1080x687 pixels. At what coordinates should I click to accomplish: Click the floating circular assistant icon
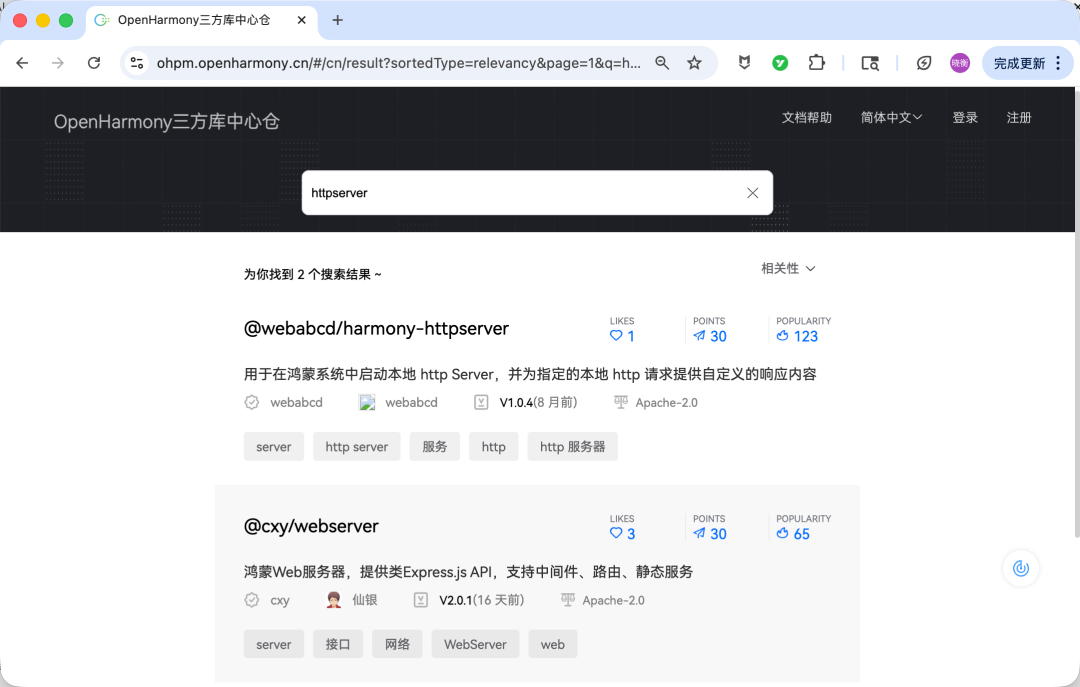pos(1021,568)
